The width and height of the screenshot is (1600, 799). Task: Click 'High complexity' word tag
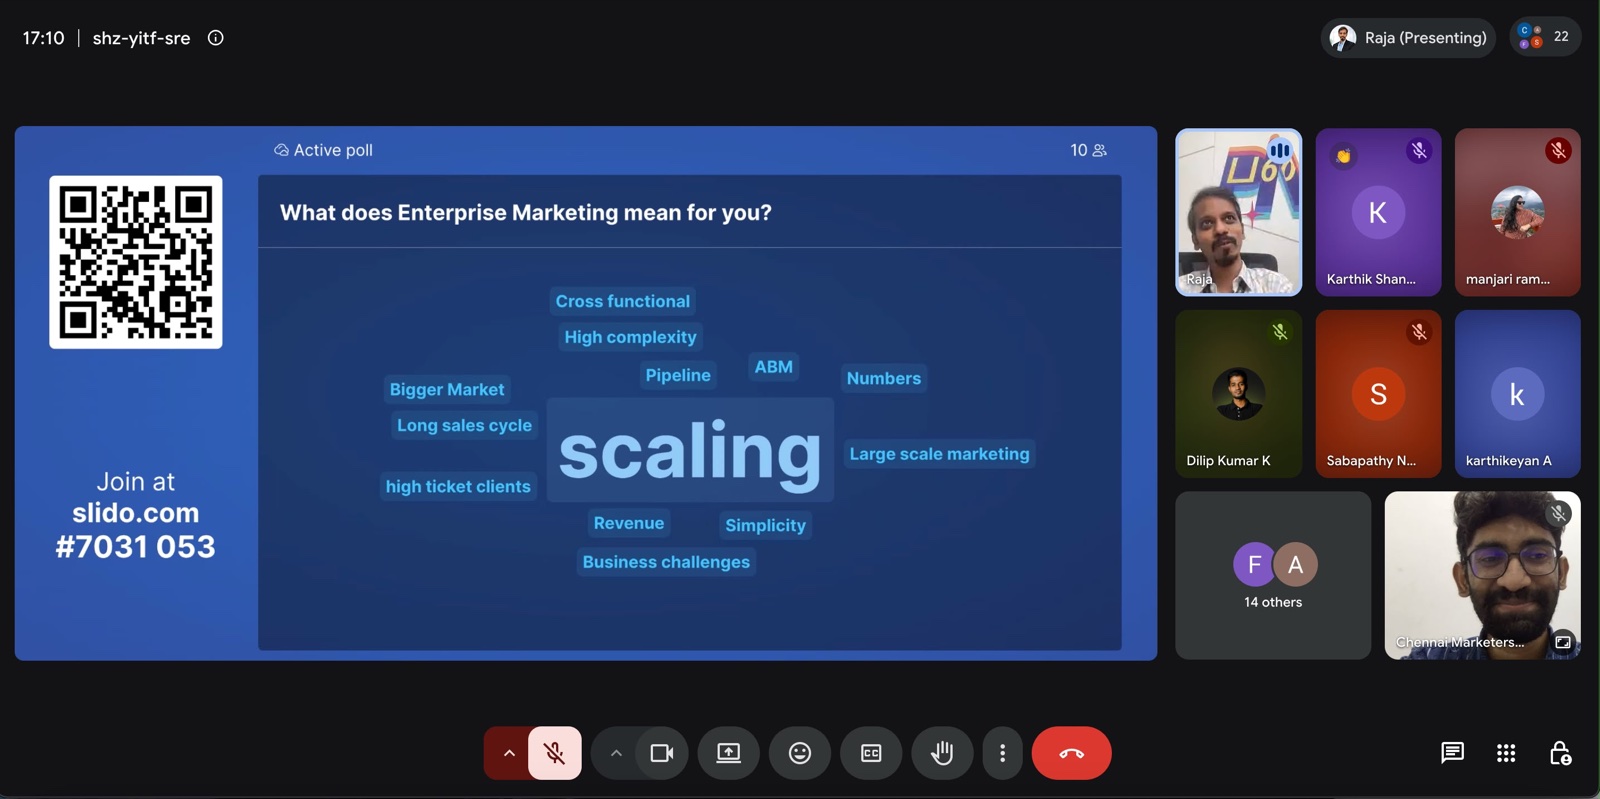(x=630, y=337)
